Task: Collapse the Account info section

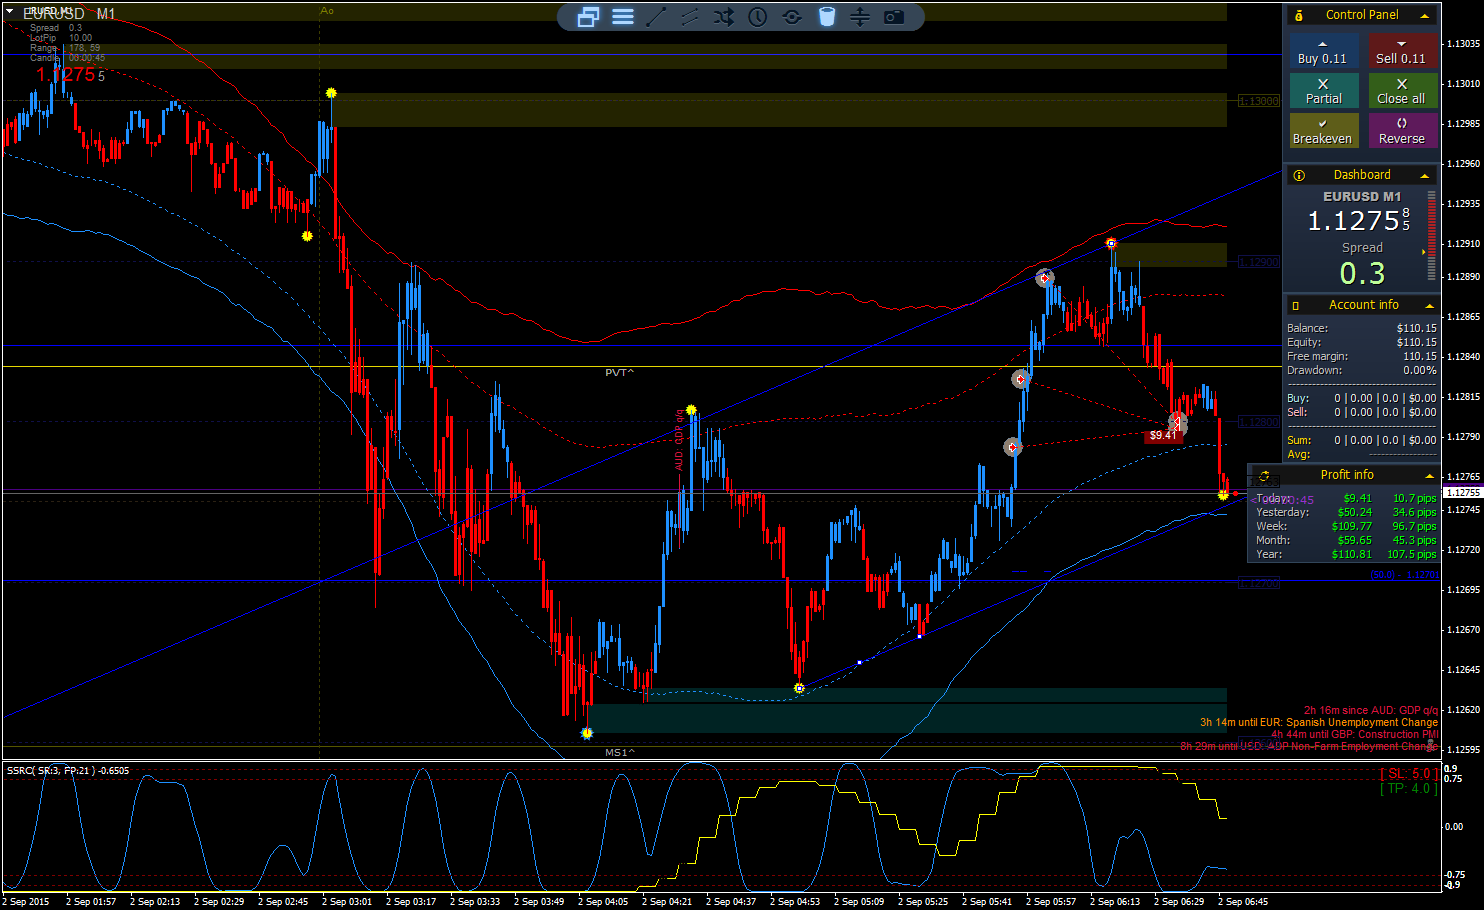Action: click(1429, 305)
